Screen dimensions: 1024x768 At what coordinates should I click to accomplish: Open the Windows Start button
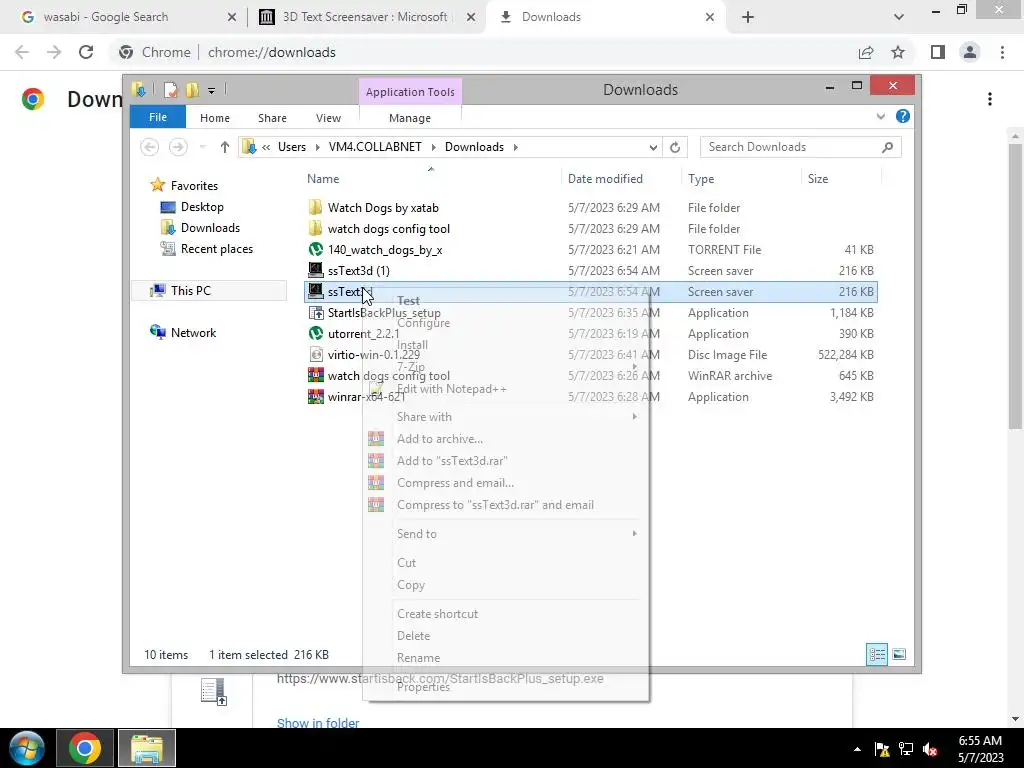[26, 748]
